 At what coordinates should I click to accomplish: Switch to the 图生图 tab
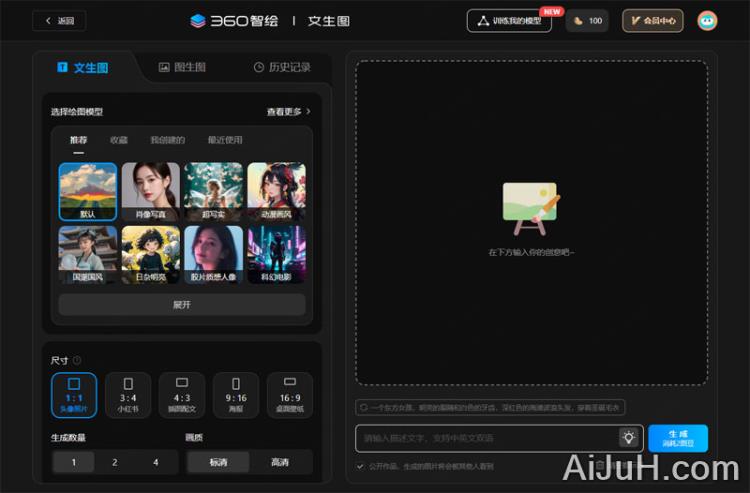[182, 67]
